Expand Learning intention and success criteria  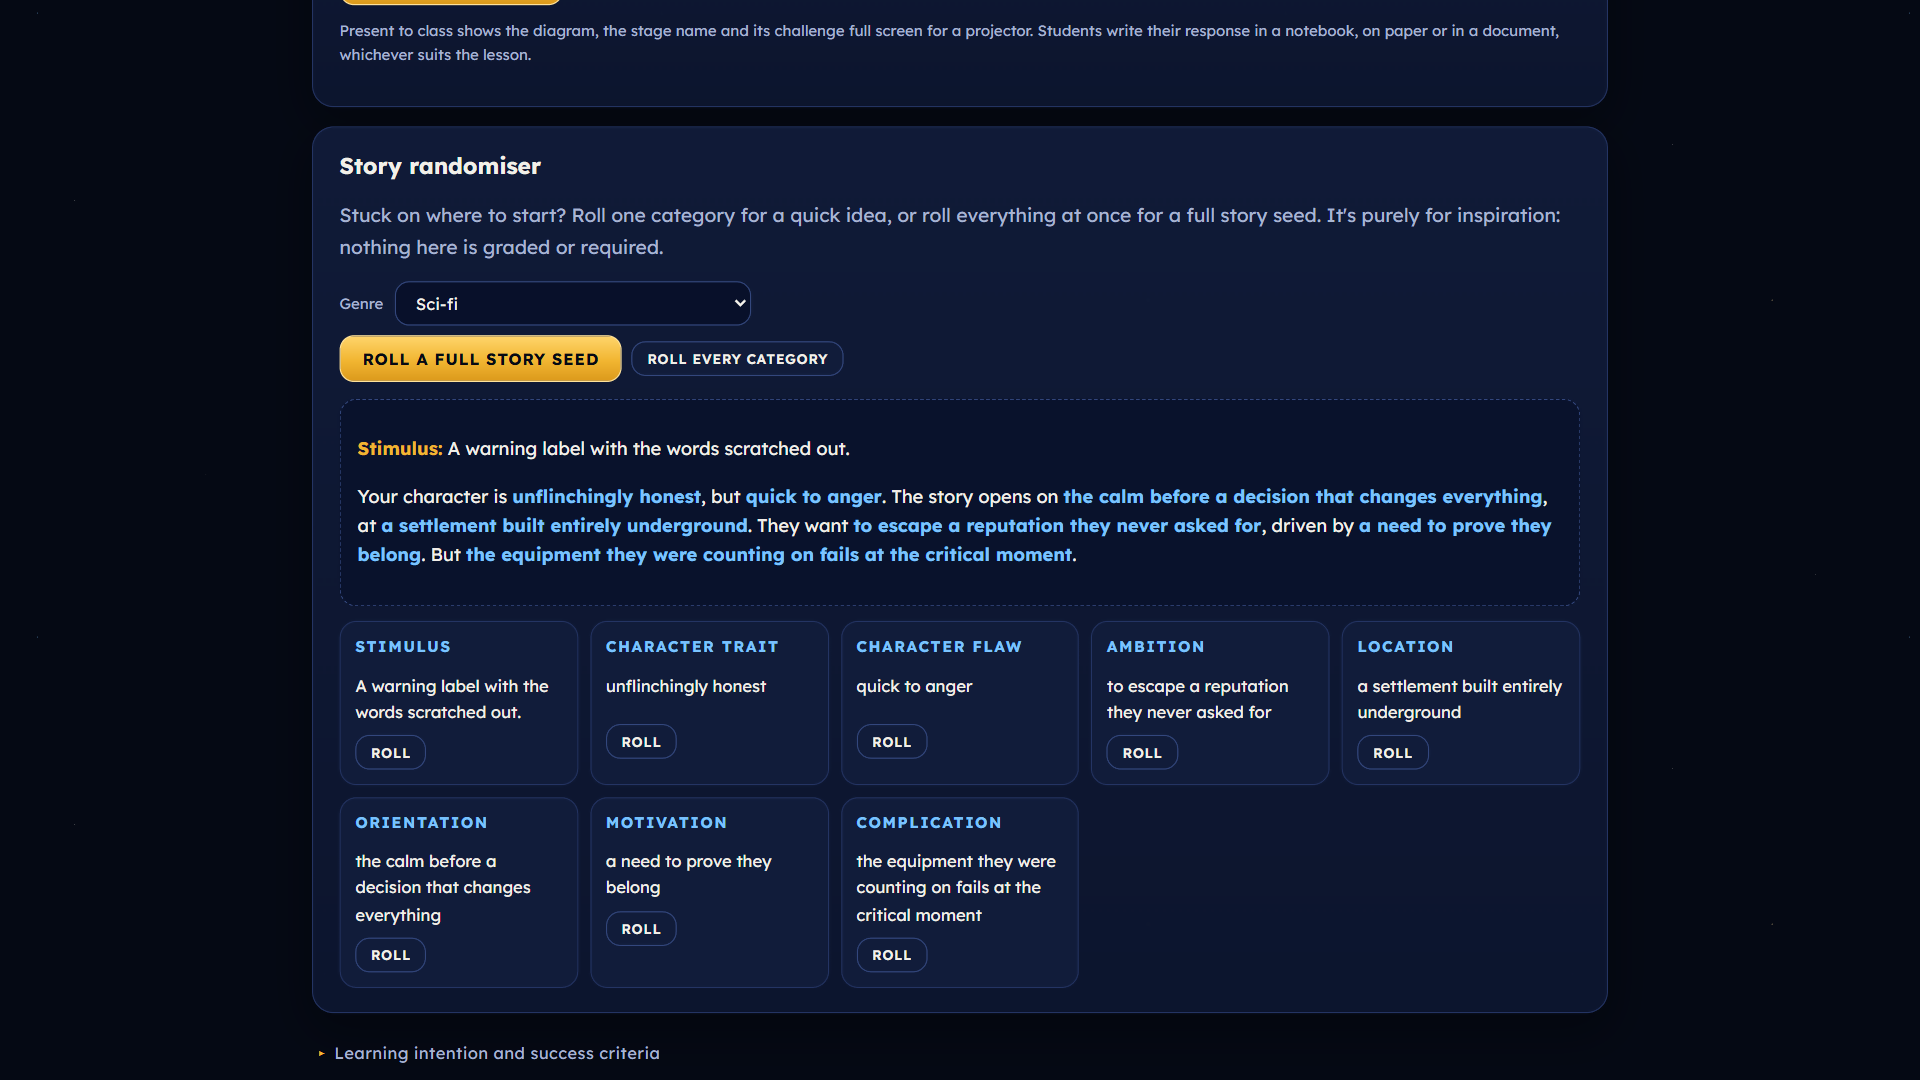coord(496,1053)
